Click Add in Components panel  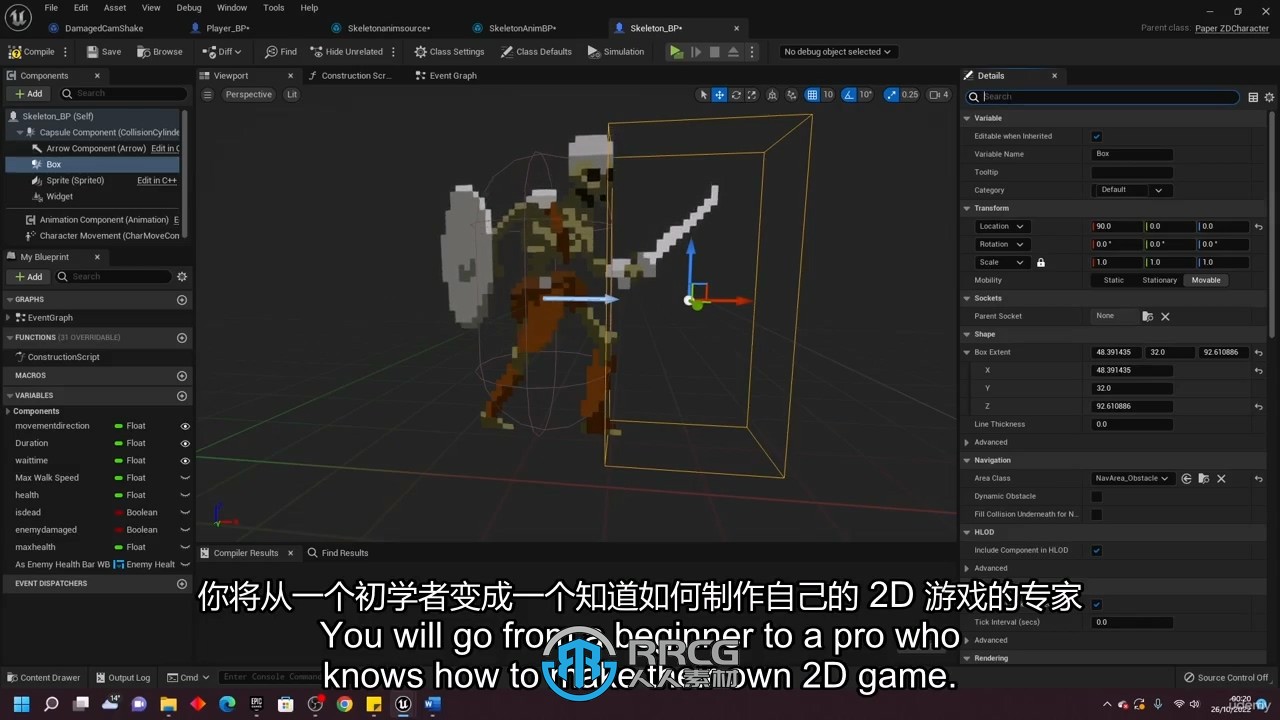point(29,94)
